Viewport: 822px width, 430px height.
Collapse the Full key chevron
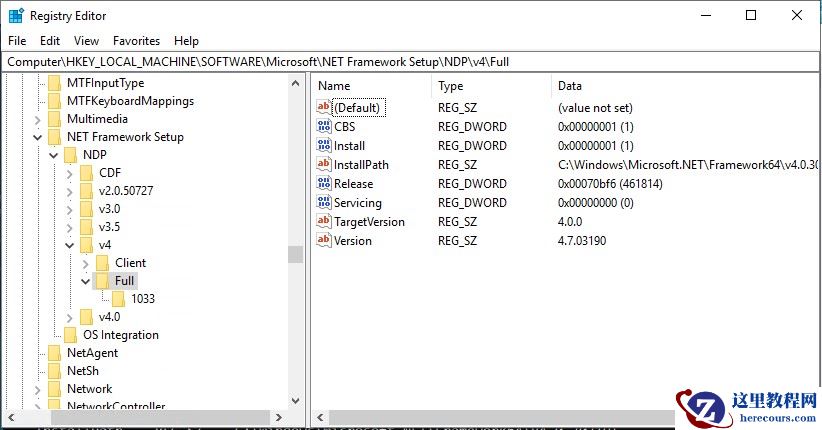86,281
